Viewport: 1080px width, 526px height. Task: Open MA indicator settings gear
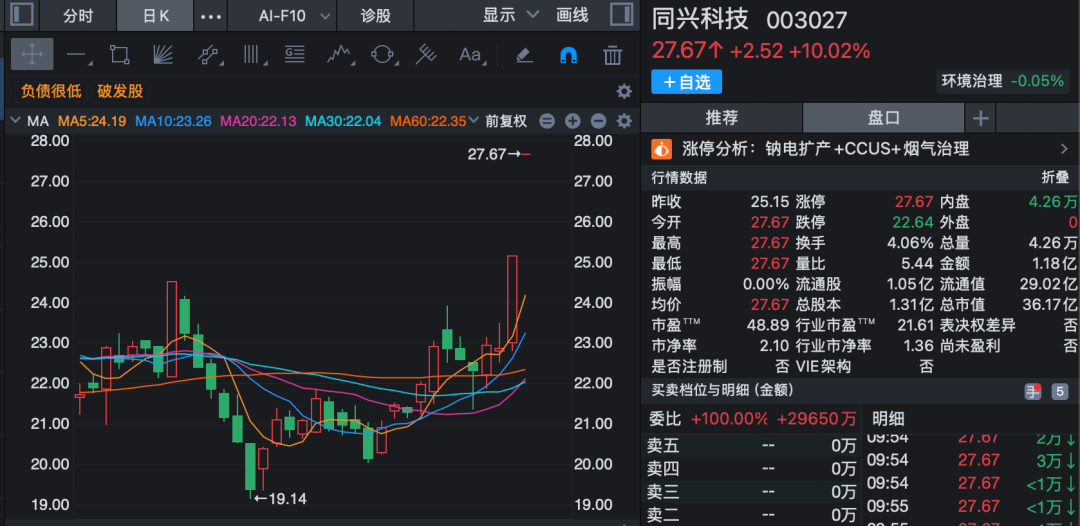[624, 121]
